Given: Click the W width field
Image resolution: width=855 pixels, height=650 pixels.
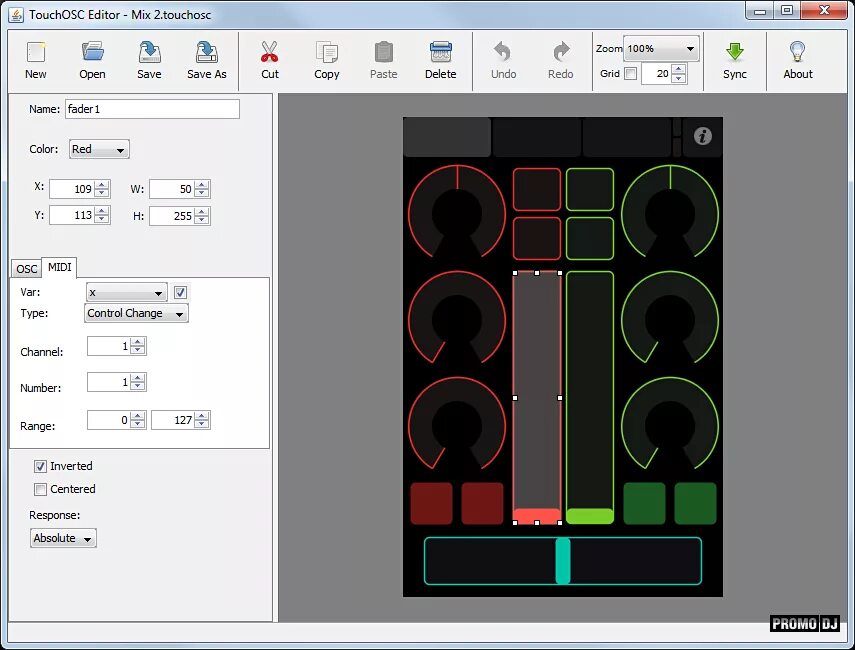Looking at the screenshot, I should [x=172, y=189].
